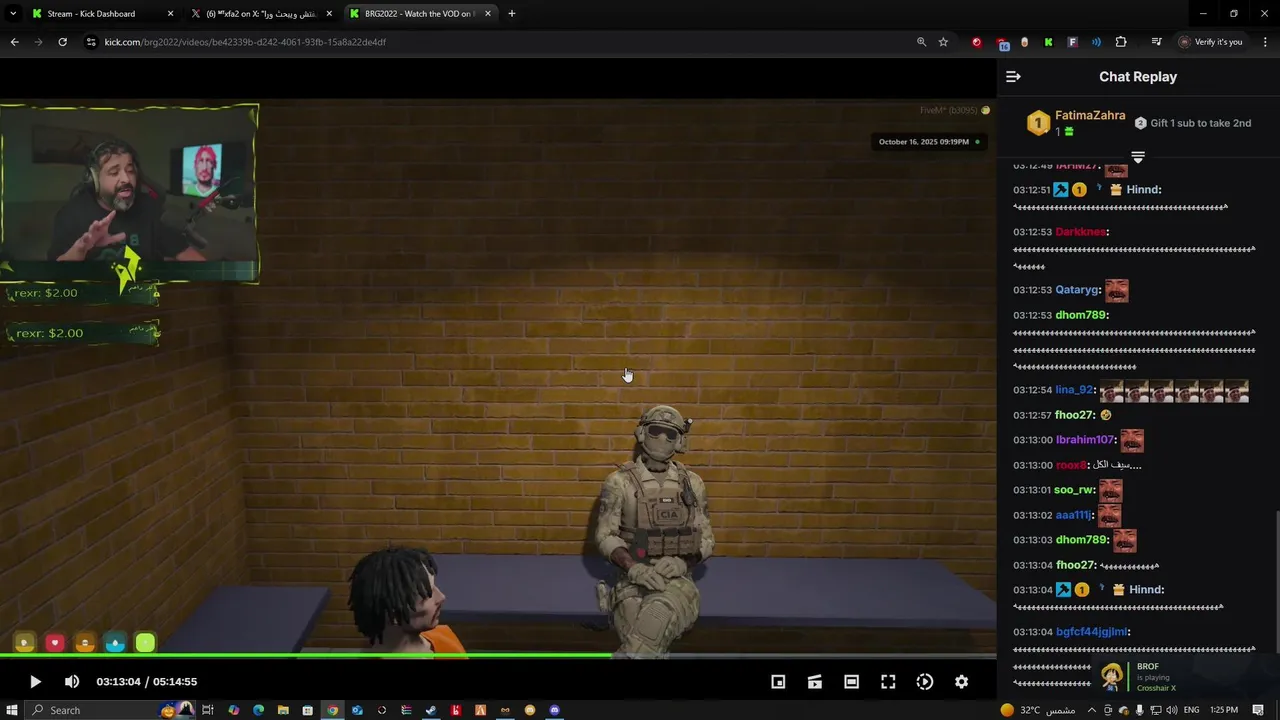Viewport: 1280px width, 720px height.
Task: Mute the video volume
Action: (x=72, y=682)
